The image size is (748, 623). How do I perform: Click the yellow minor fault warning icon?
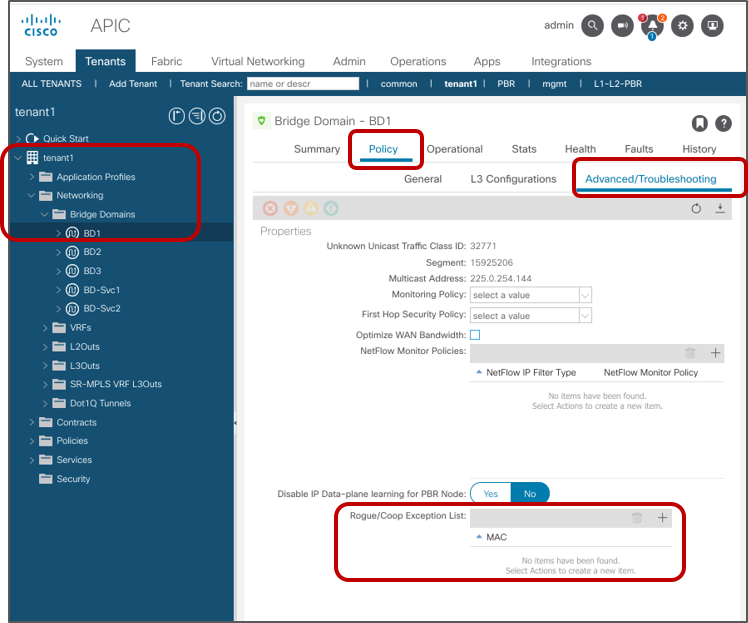pyautogui.click(x=311, y=208)
